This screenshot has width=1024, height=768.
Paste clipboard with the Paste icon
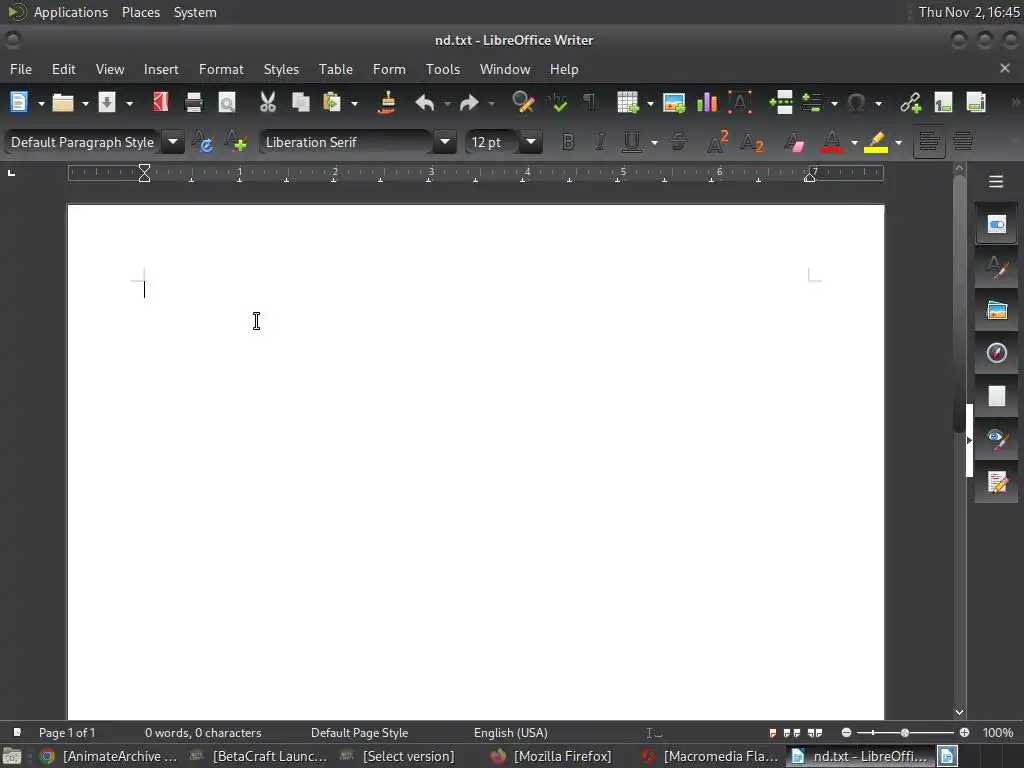tap(332, 103)
